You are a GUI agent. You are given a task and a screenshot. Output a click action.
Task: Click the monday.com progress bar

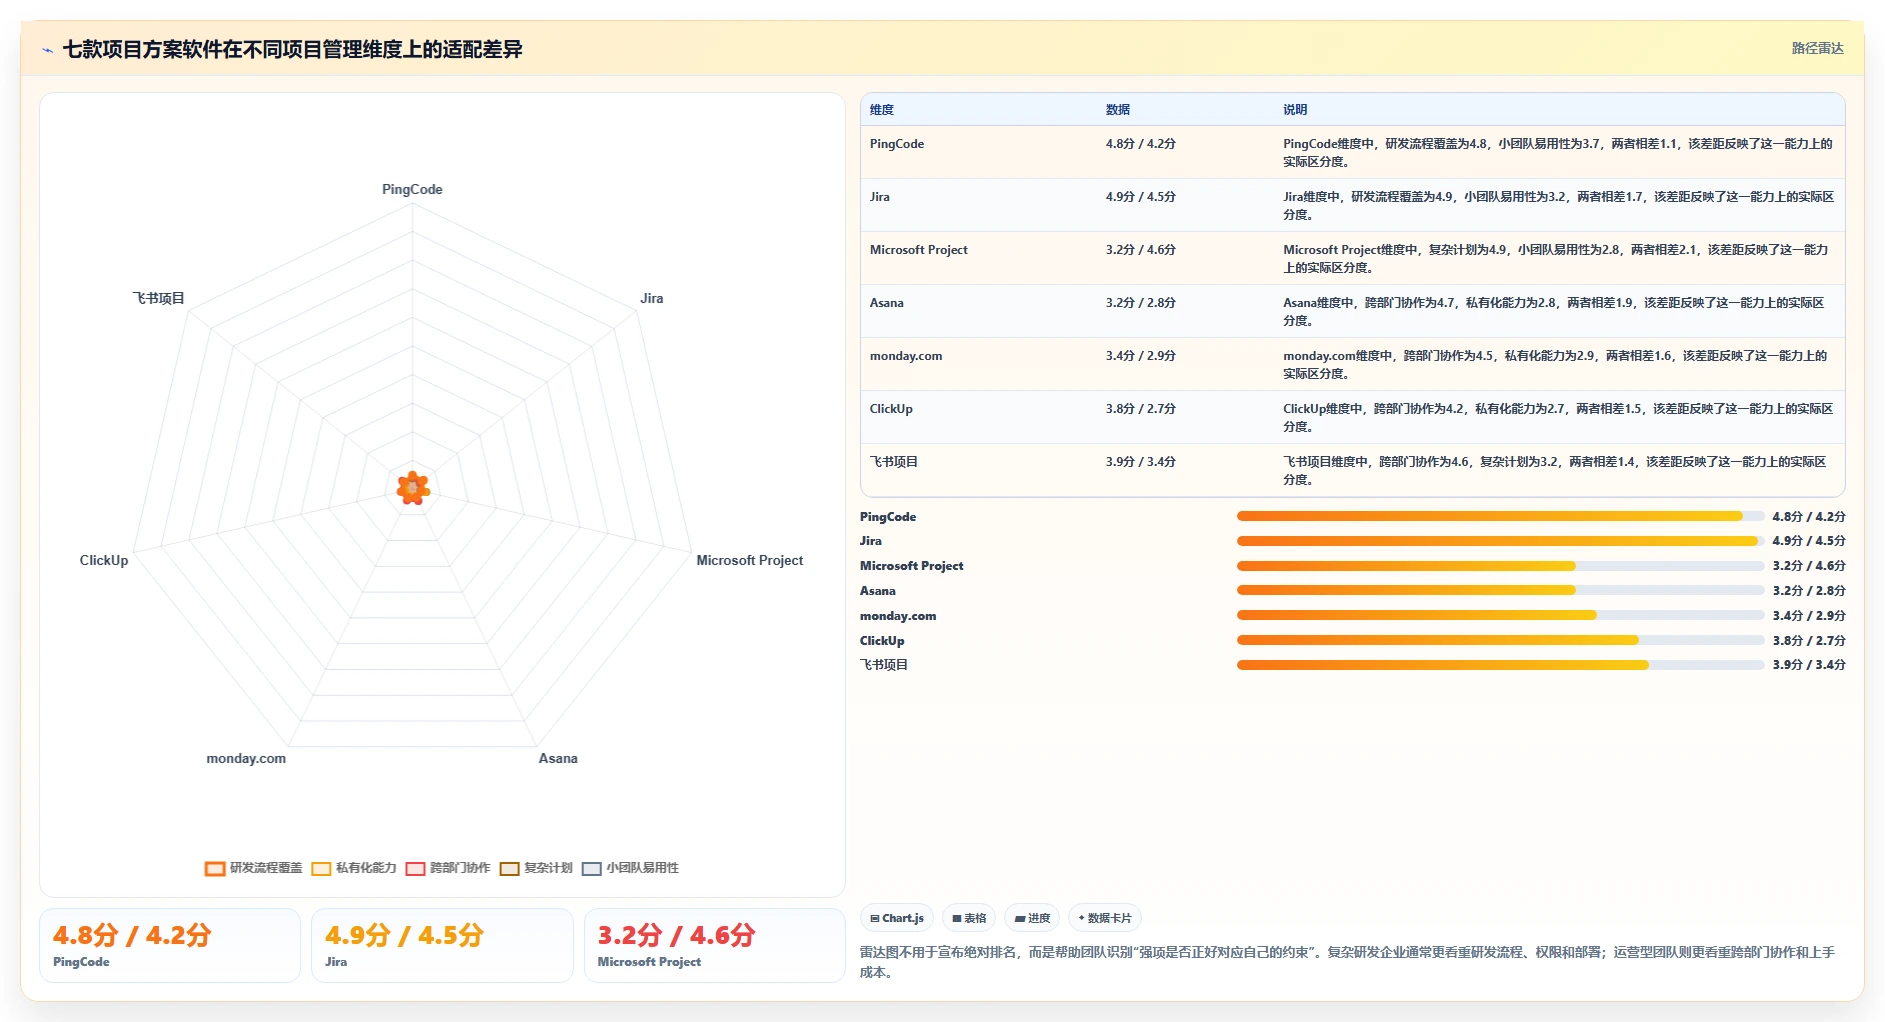coord(1500,615)
